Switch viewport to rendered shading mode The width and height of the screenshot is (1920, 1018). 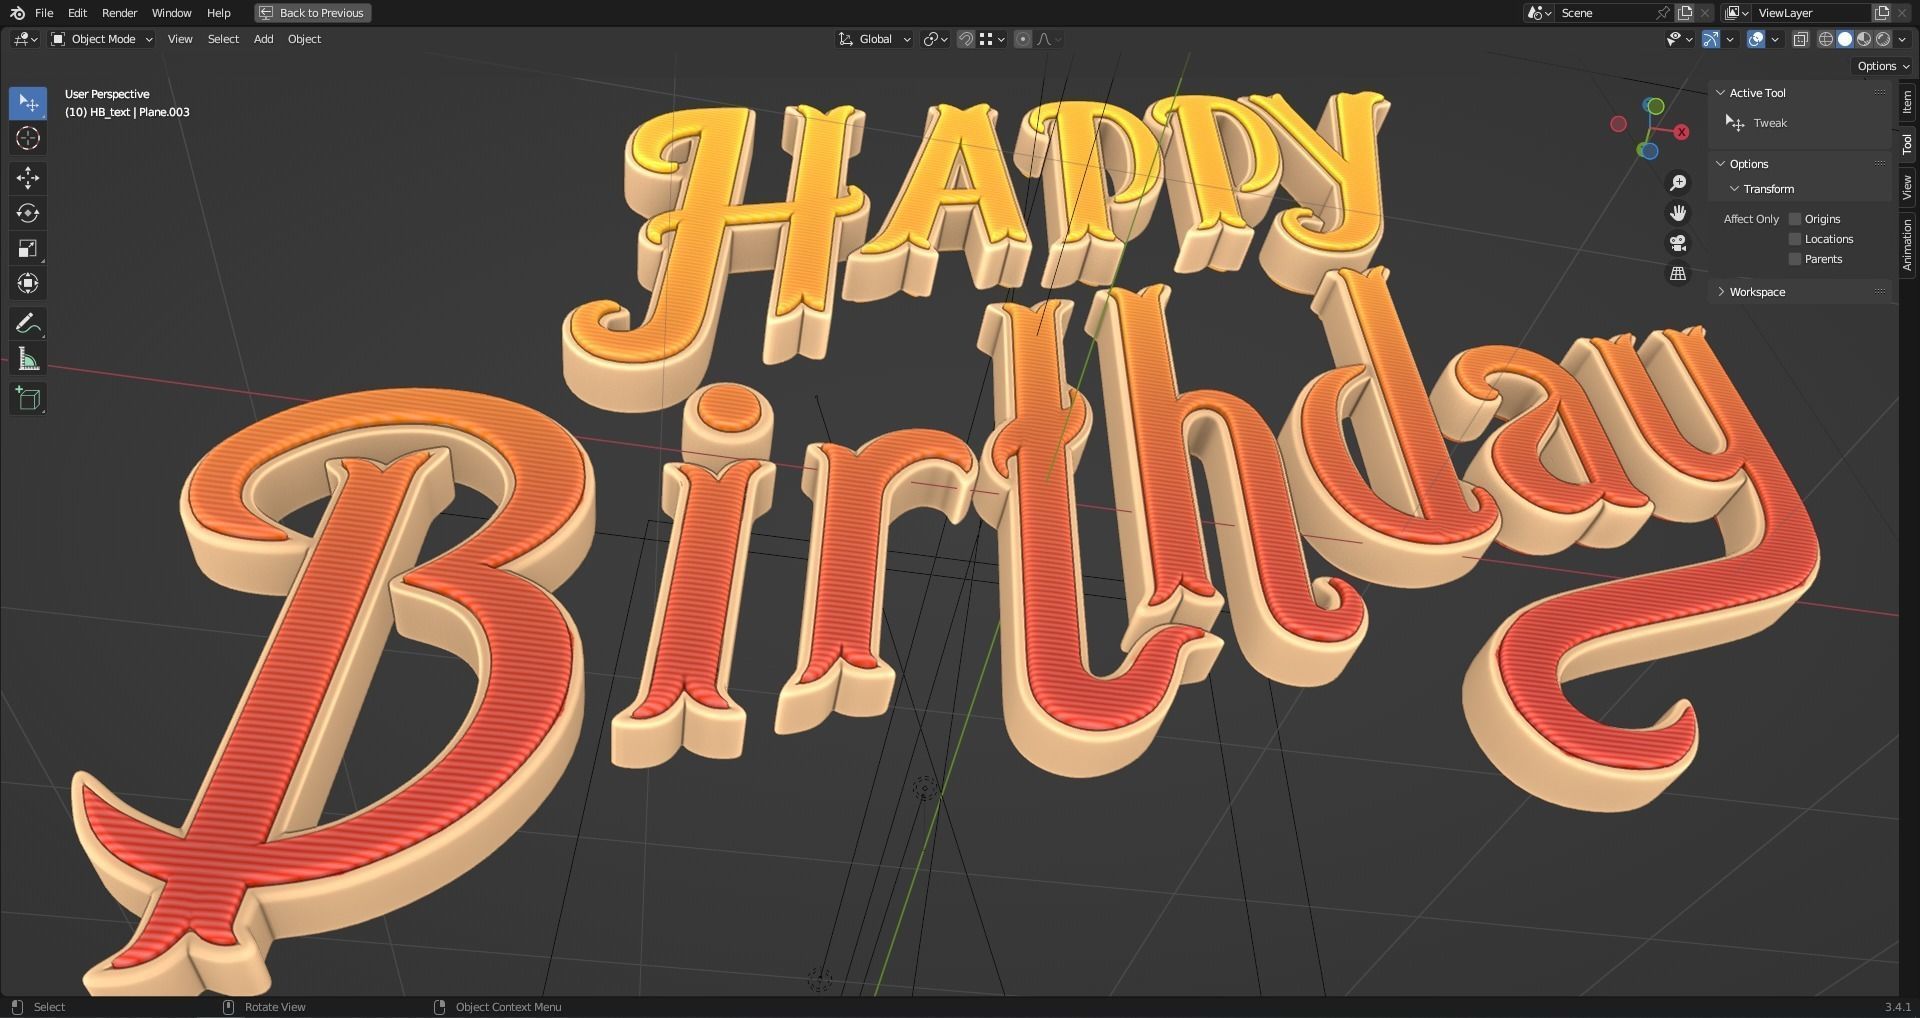(x=1884, y=39)
